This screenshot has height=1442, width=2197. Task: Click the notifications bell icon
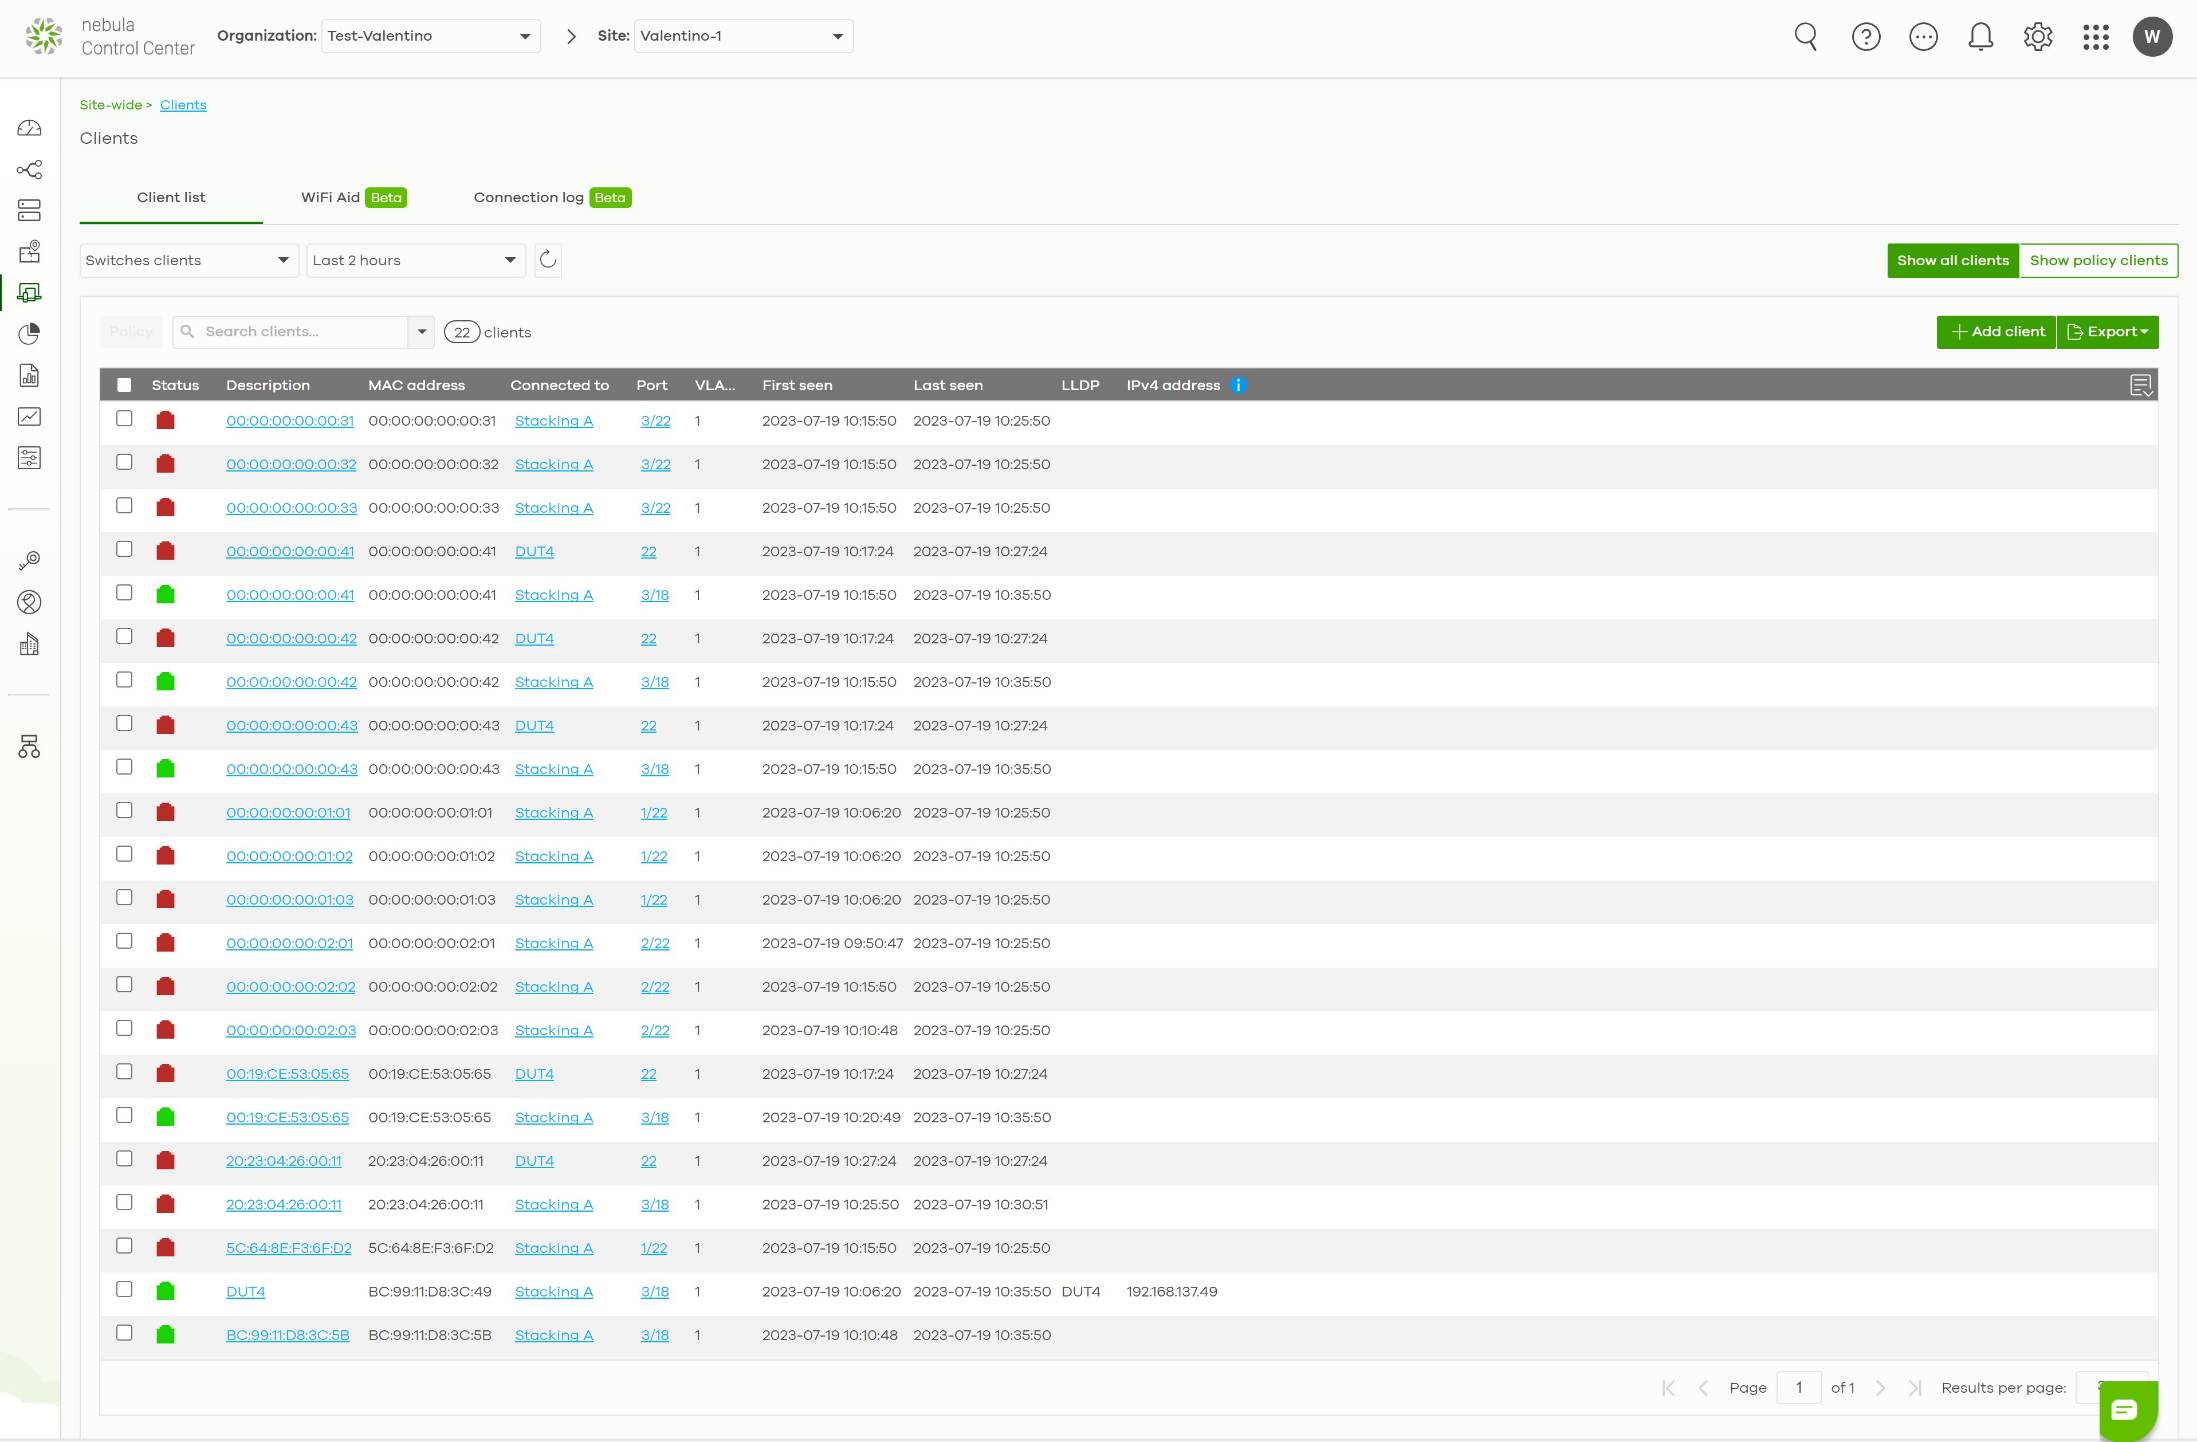pos(1980,37)
